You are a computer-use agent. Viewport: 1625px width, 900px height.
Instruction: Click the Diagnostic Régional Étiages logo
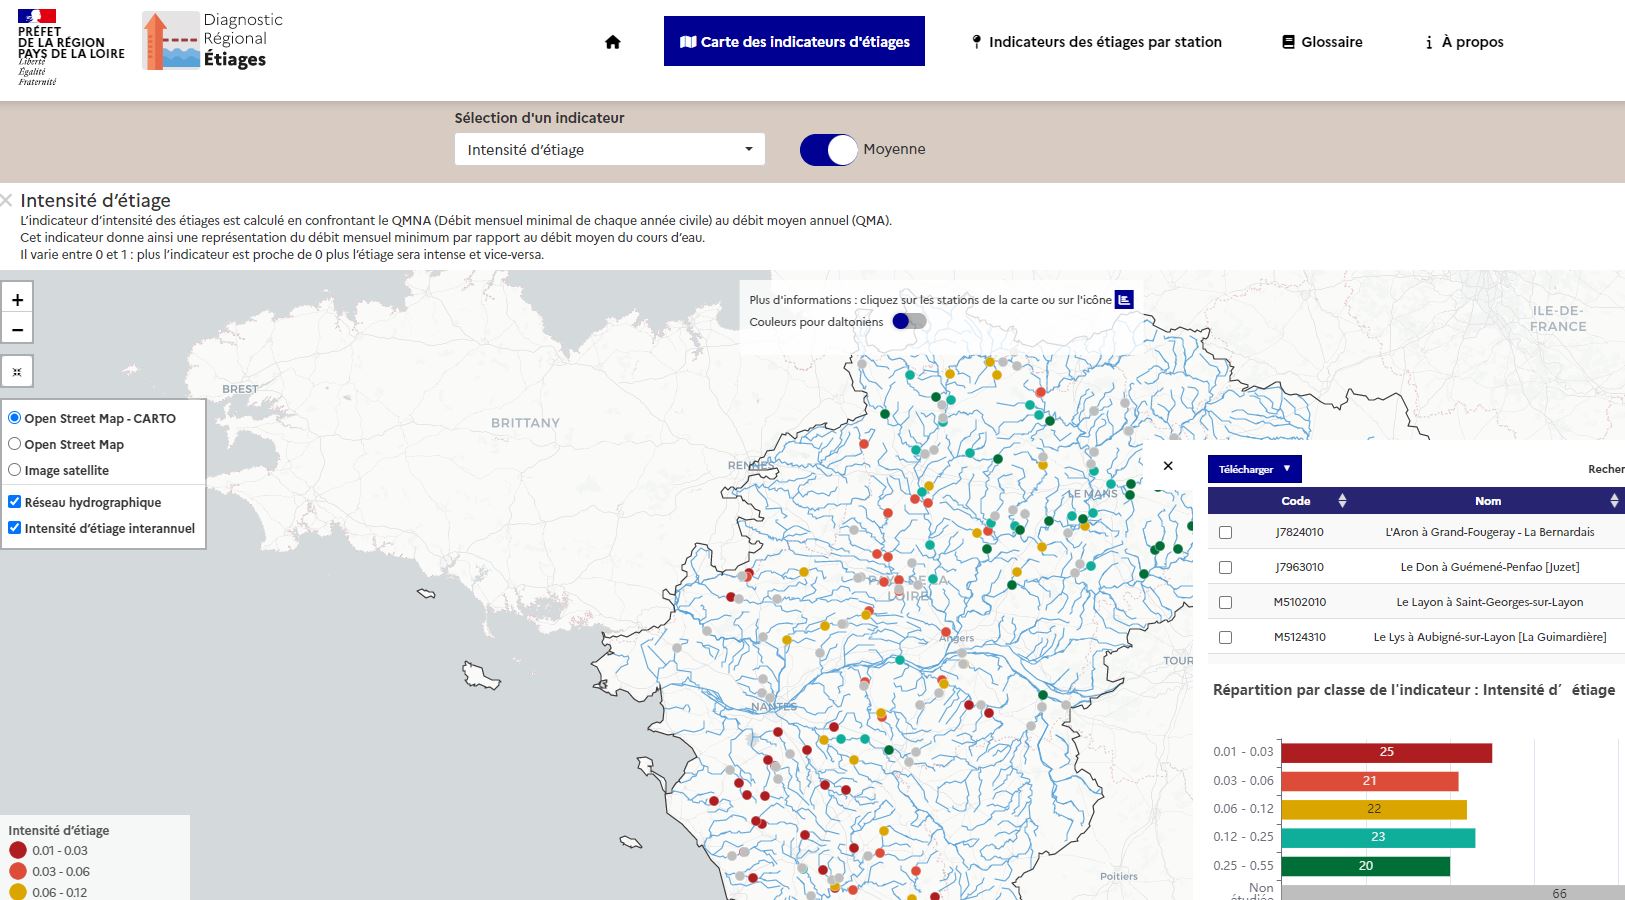213,40
